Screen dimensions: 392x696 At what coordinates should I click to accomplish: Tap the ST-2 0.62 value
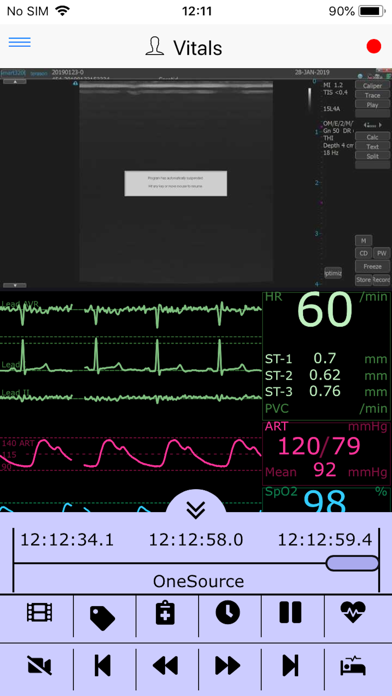(325, 375)
